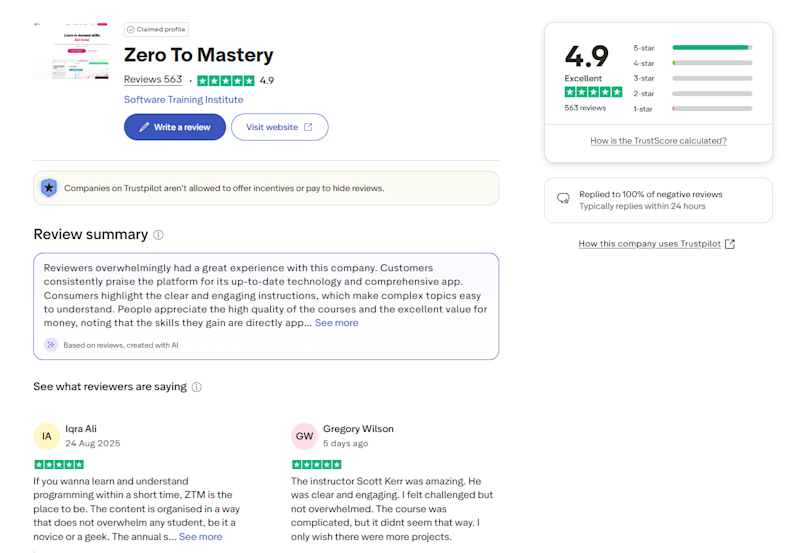Click the 24 Aug 2025 review date
The width and height of the screenshot is (800, 553).
click(x=93, y=443)
